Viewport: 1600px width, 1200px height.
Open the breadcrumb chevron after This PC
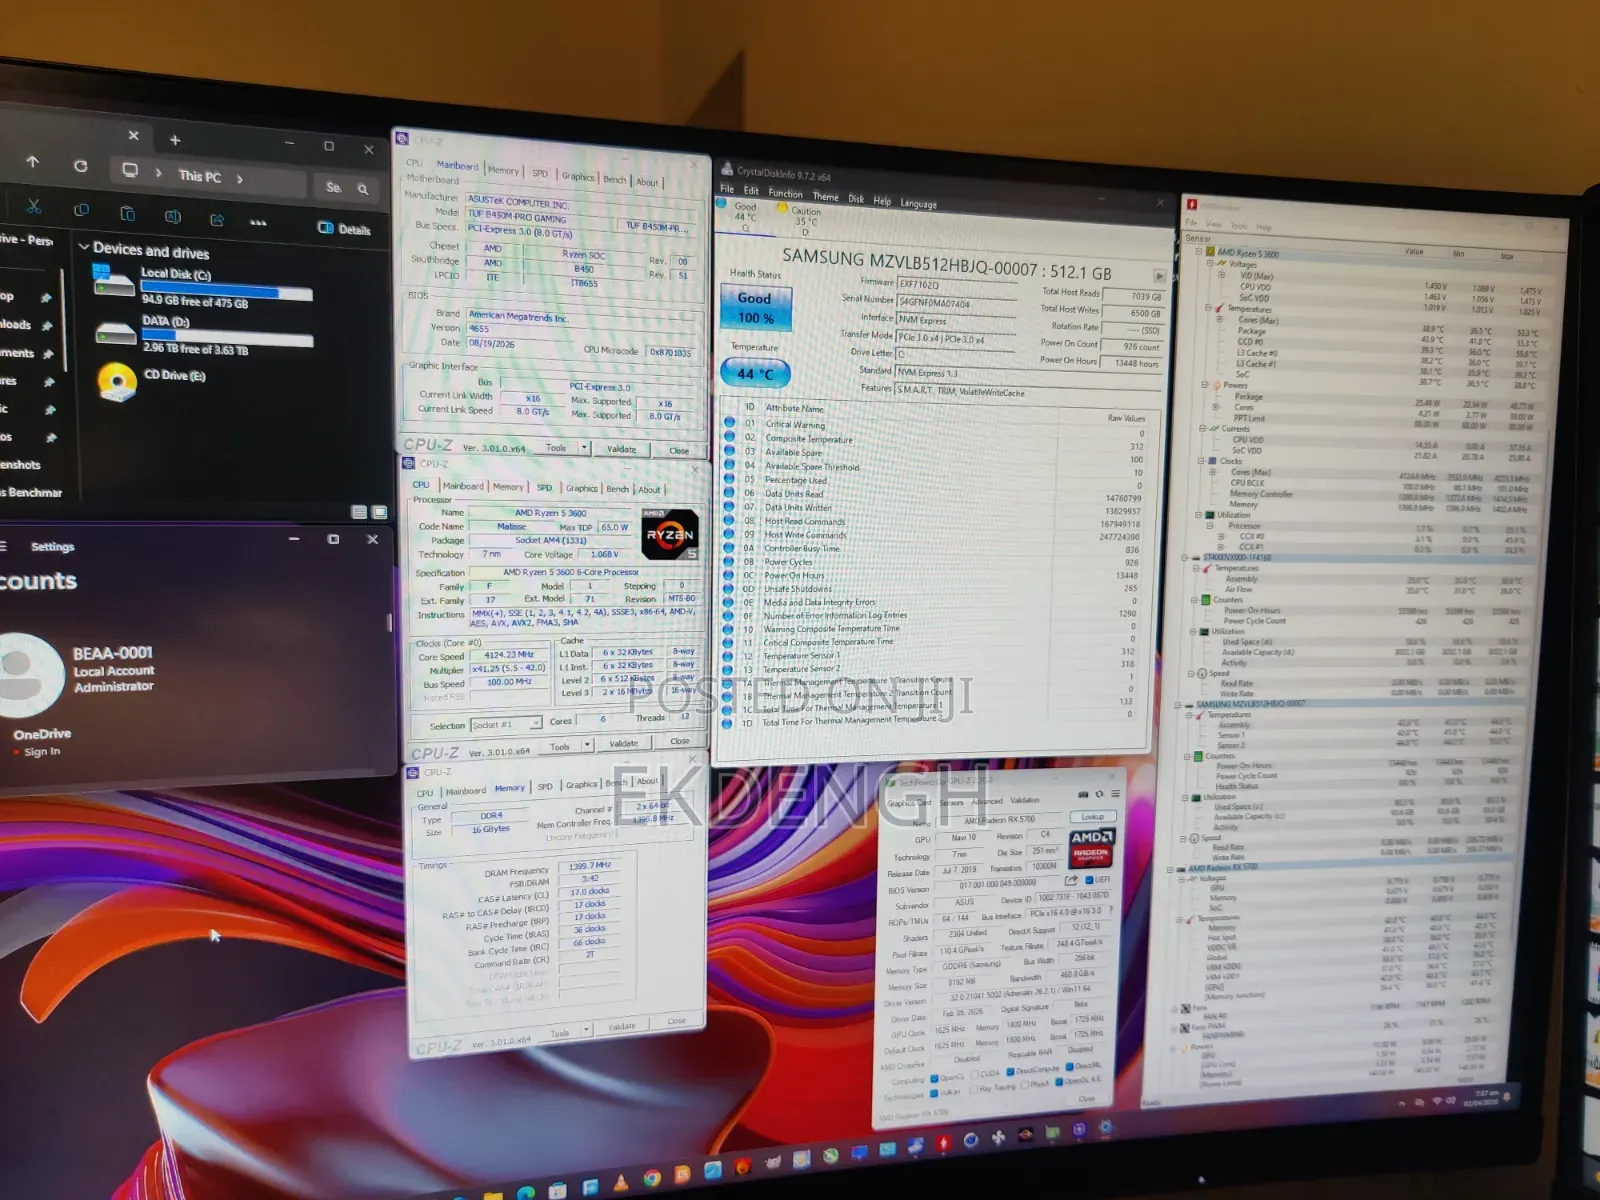240,179
